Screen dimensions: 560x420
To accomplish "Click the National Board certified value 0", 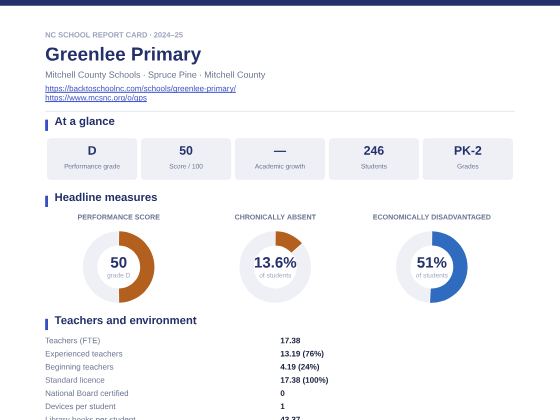I will coord(282,393).
